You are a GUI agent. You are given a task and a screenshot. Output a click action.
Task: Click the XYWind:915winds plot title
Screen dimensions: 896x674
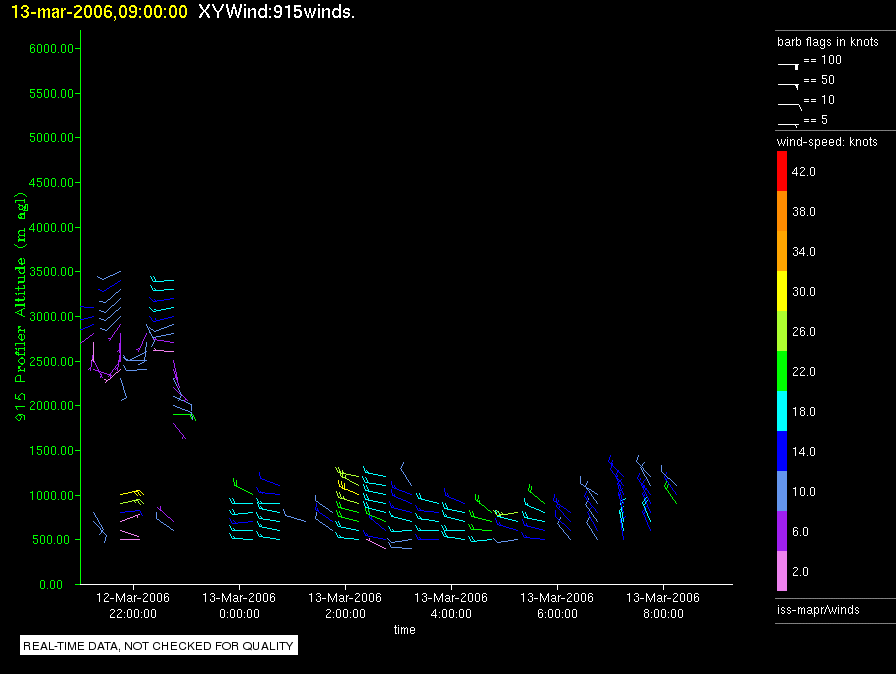[276, 11]
